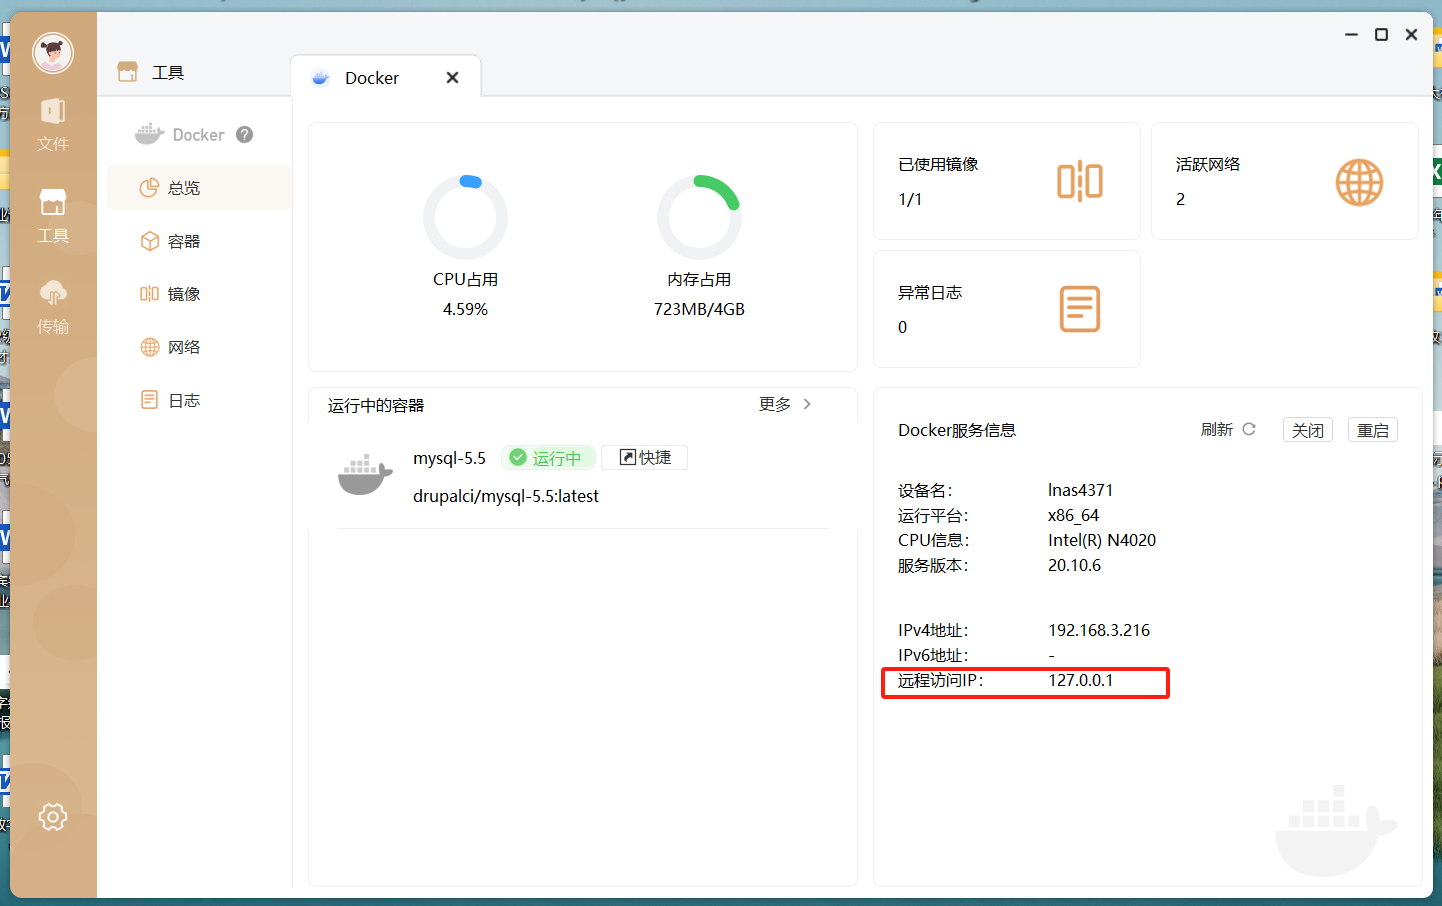Click the CPU占用 usage ring
Viewport: 1442px width, 906px height.
[465, 217]
